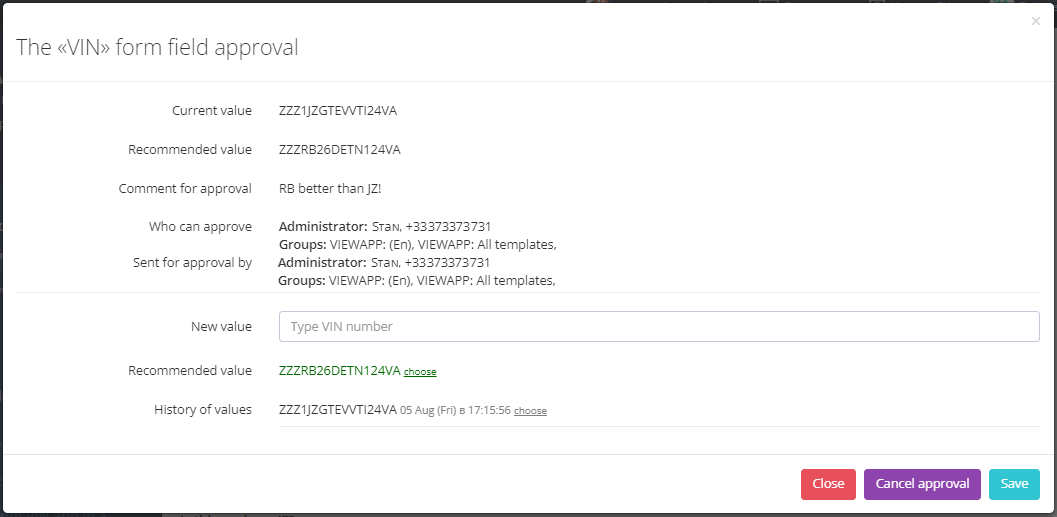Cancel the approval with the purple button
Image resolution: width=1057 pixels, height=517 pixels.
coord(922,484)
